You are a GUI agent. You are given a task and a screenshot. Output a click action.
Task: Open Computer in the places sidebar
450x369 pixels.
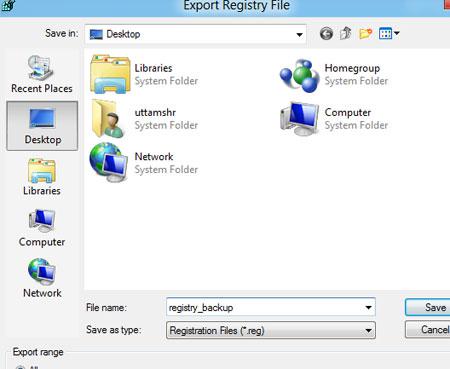(42, 228)
